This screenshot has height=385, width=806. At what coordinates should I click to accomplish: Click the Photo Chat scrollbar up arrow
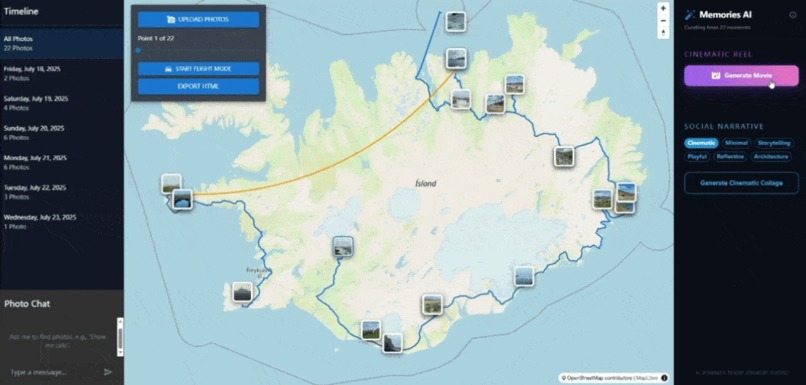point(120,321)
